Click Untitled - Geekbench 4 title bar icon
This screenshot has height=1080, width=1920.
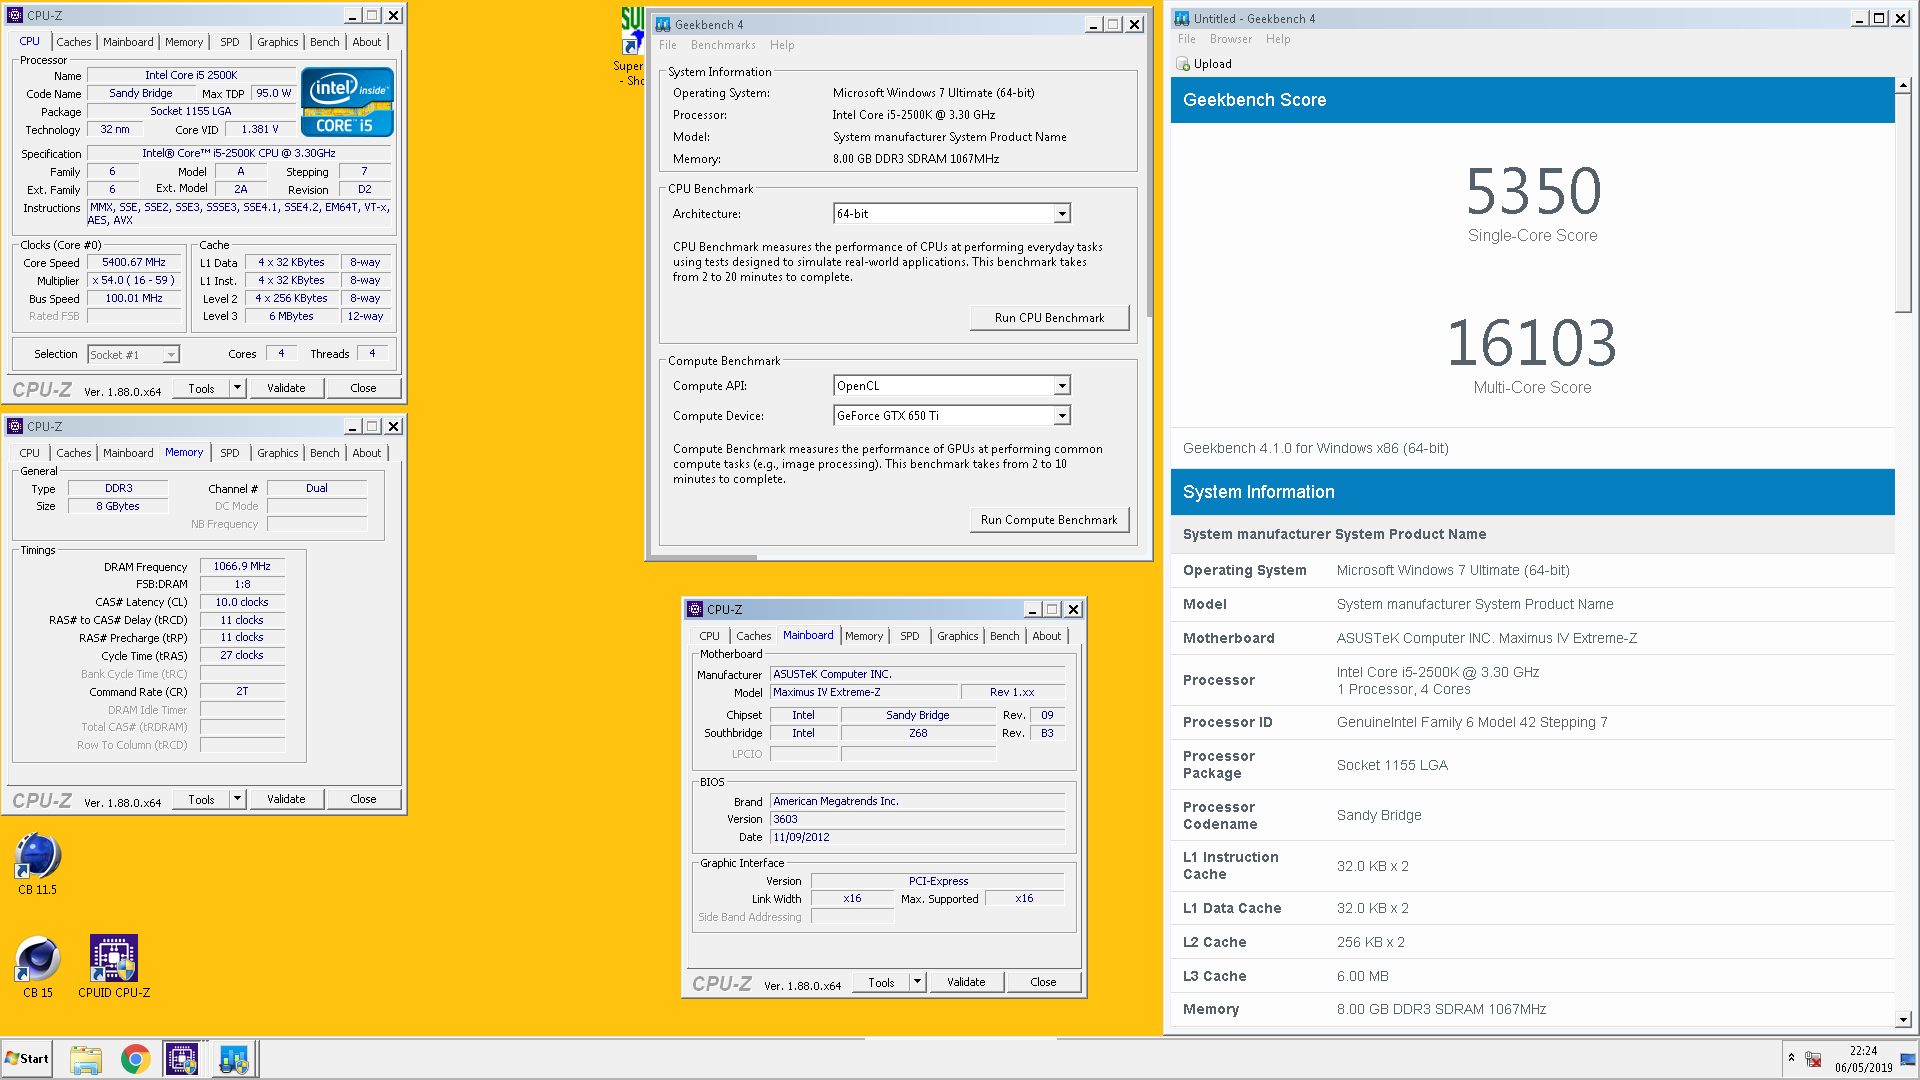click(x=1182, y=18)
